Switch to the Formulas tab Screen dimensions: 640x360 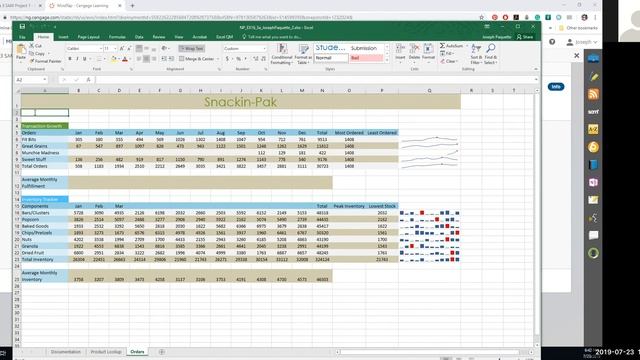point(117,37)
